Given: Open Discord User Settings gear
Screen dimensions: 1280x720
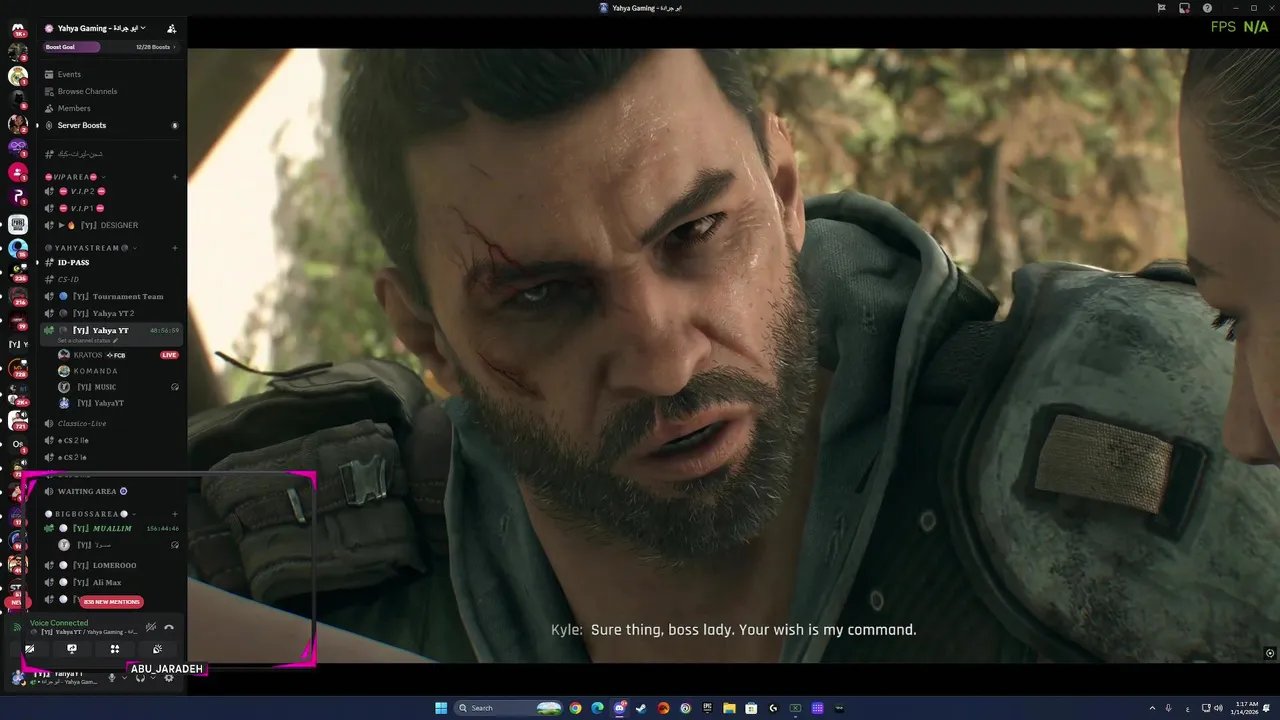Looking at the screenshot, I should click(x=169, y=678).
